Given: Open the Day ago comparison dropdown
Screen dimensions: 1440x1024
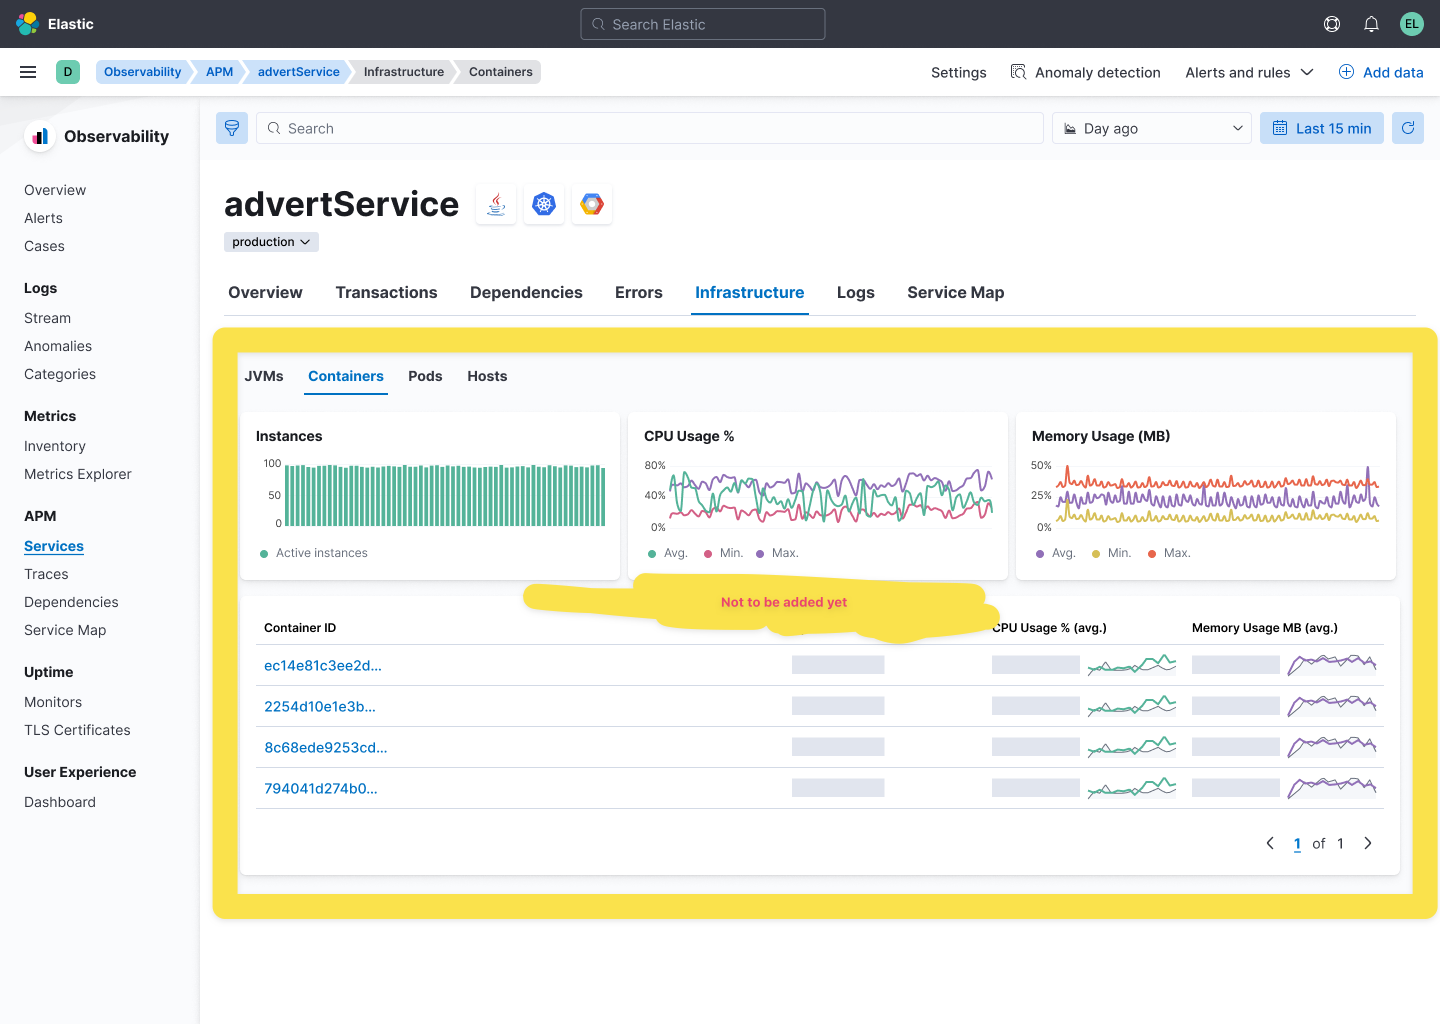Looking at the screenshot, I should pyautogui.click(x=1150, y=127).
